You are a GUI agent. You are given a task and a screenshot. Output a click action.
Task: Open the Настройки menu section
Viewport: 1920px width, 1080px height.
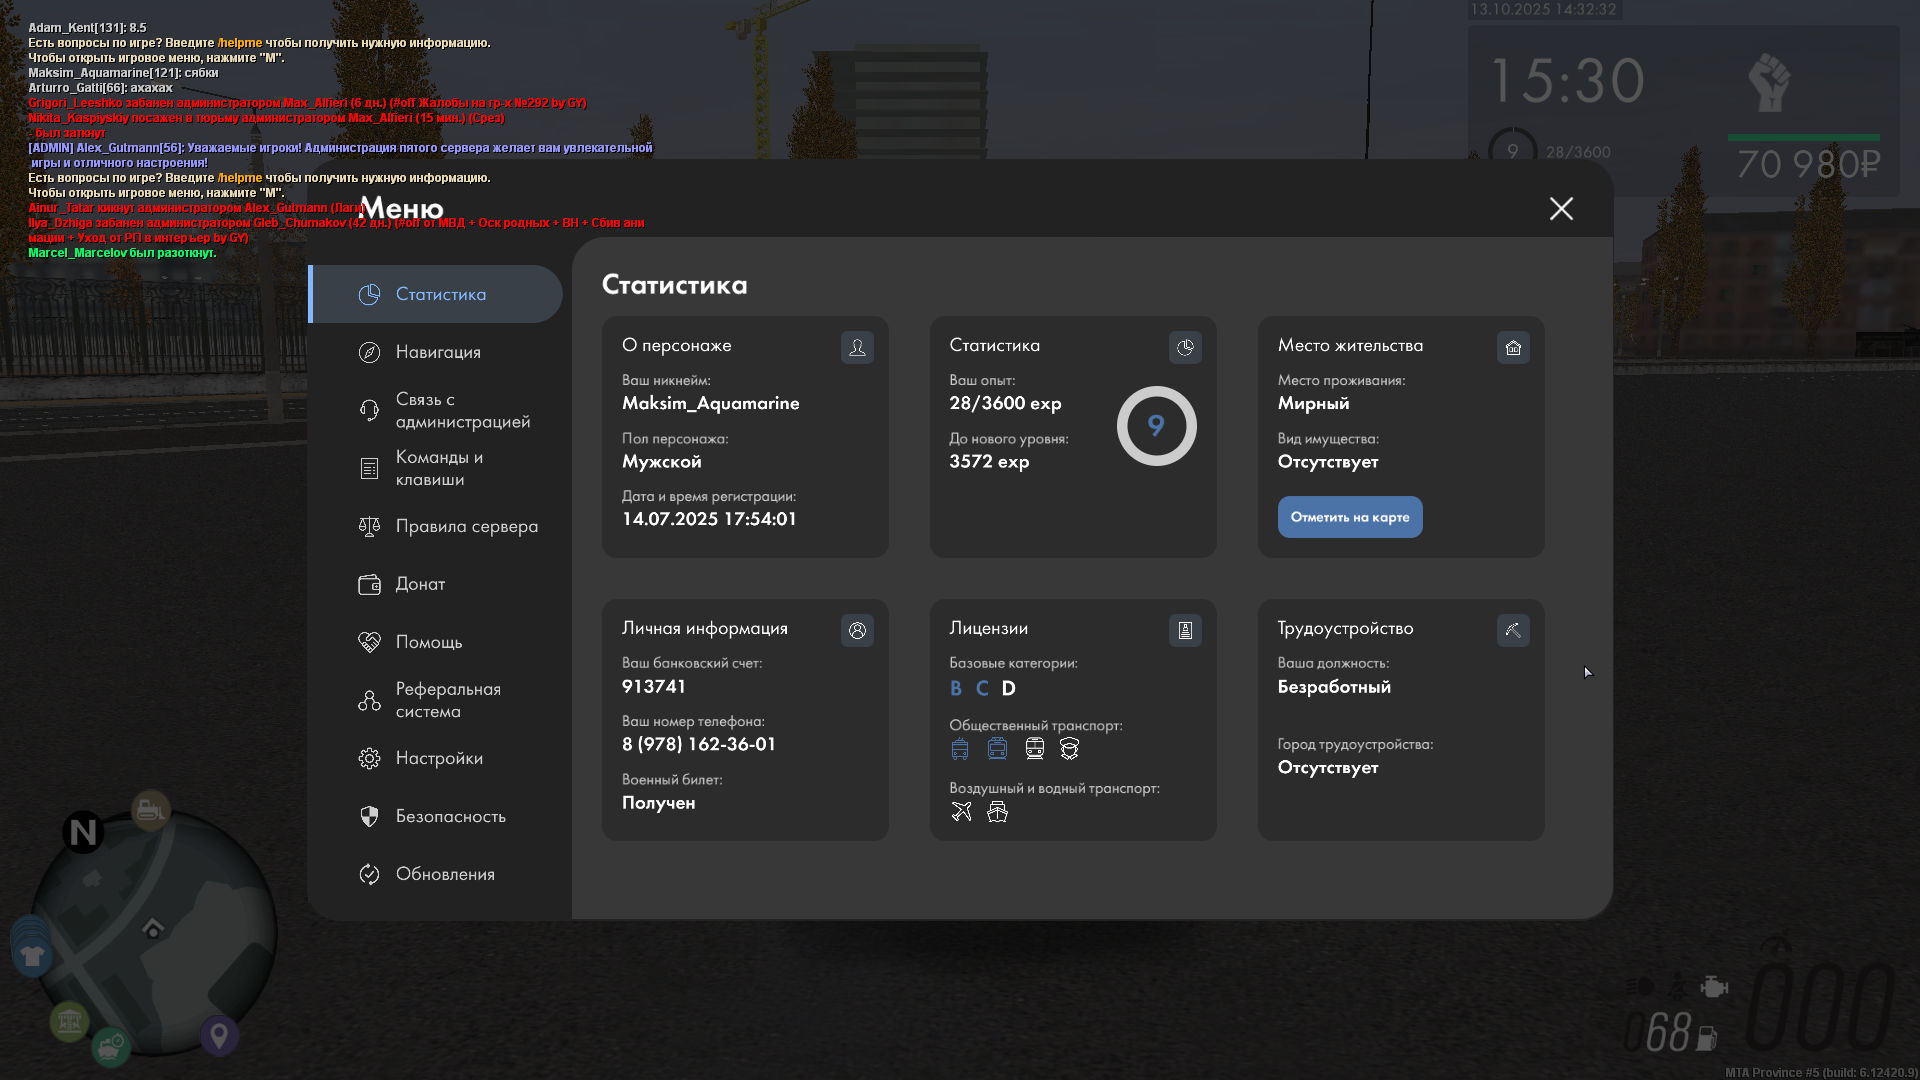[x=438, y=758]
